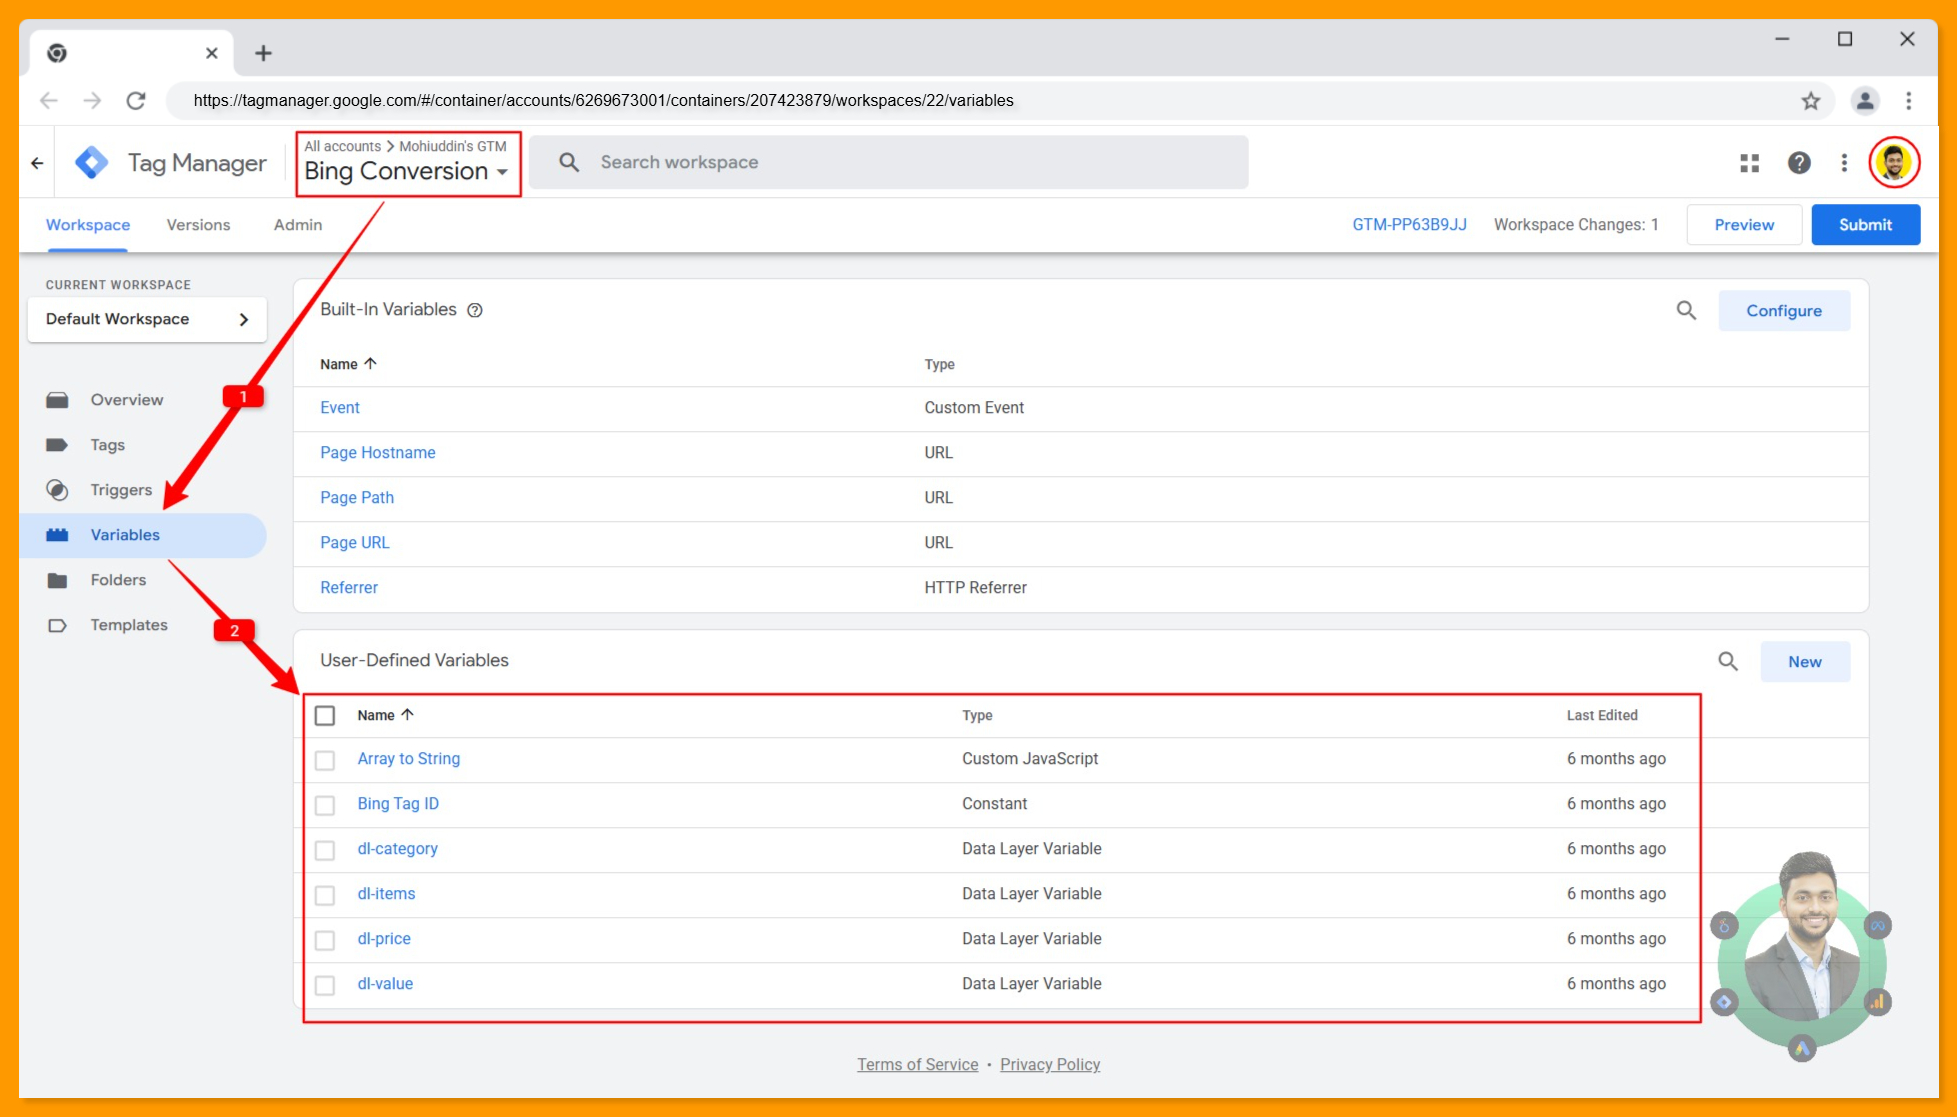Open Help via the question mark icon
The width and height of the screenshot is (1957, 1117).
pyautogui.click(x=1799, y=162)
